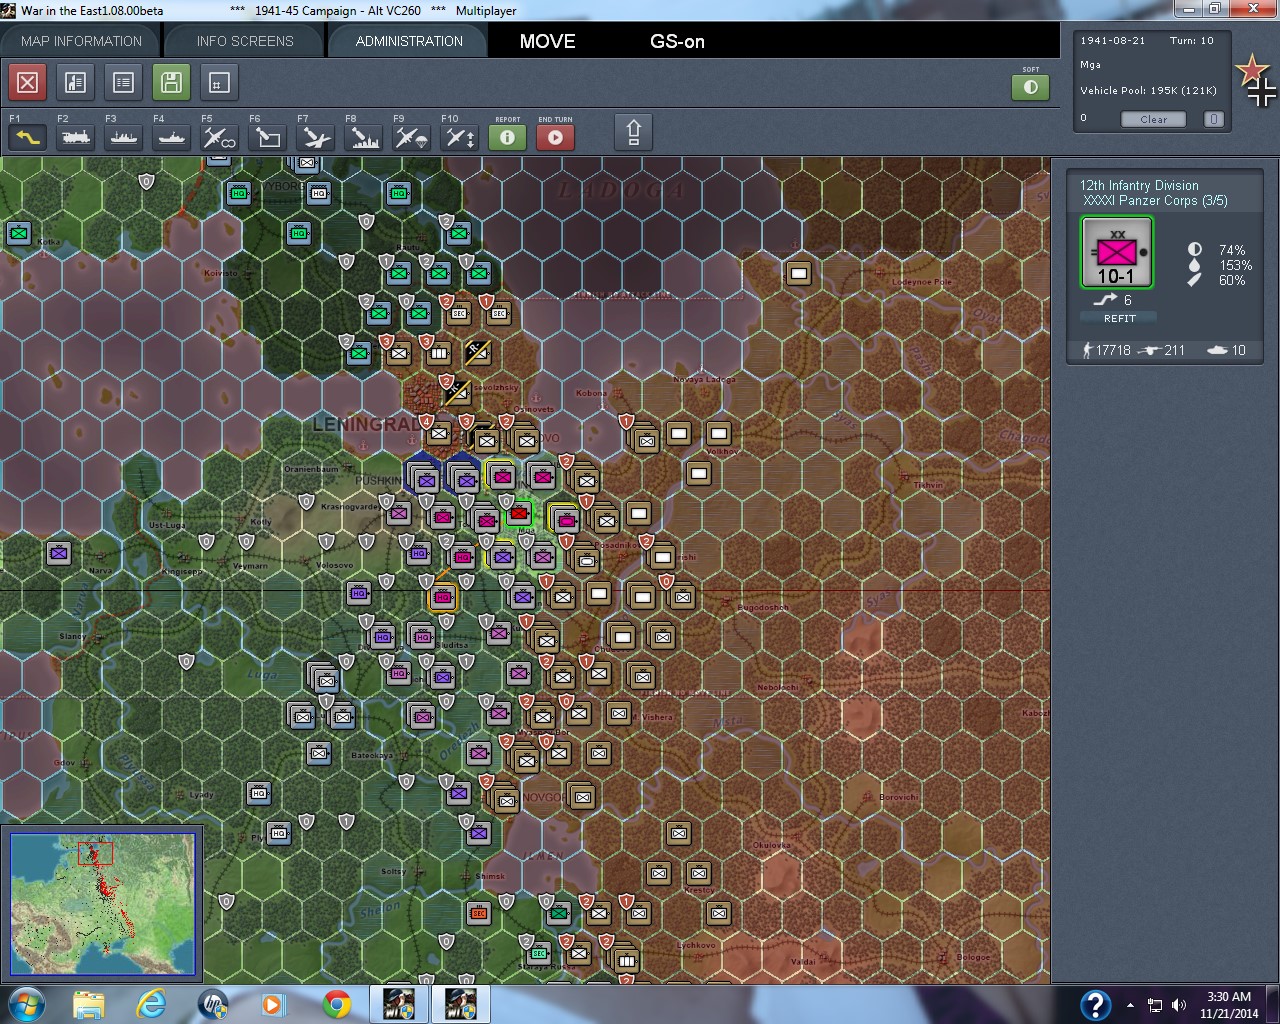Click the up-arrow hide toolbar icon
Image resolution: width=1280 pixels, height=1024 pixels.
pos(633,132)
